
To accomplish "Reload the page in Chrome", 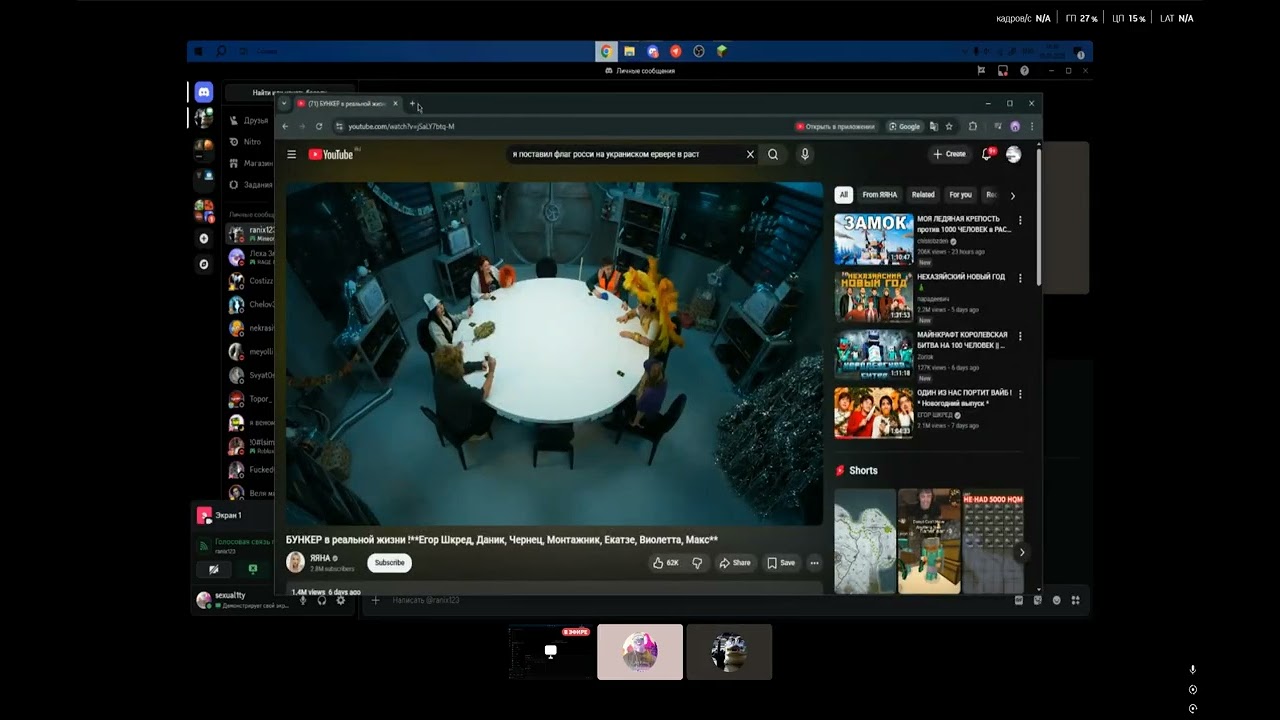I will click(x=319, y=126).
